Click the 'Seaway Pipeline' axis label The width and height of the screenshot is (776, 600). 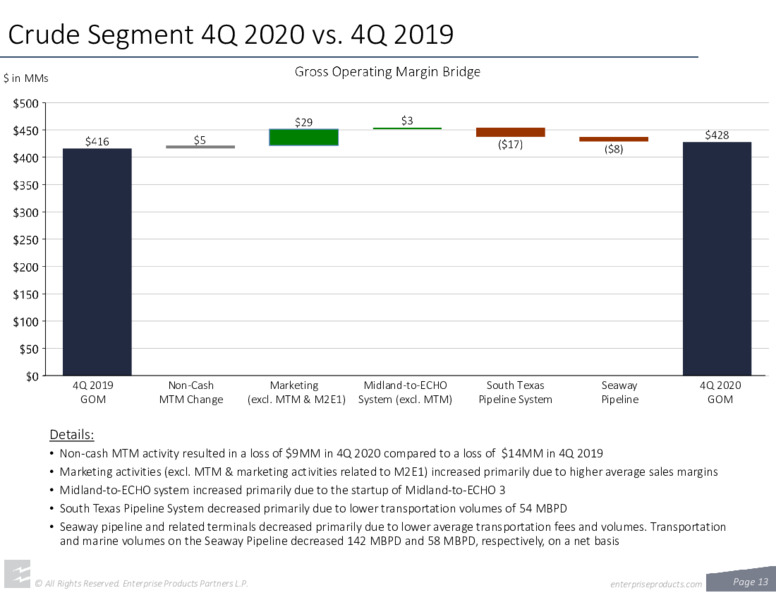pos(620,392)
